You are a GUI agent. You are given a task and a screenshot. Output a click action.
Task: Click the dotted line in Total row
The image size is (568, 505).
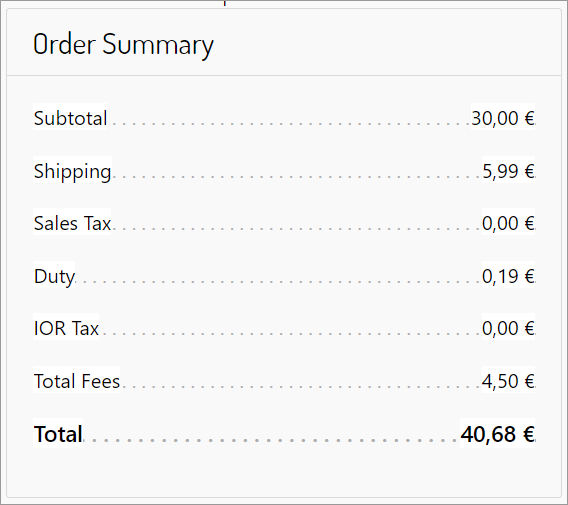(273, 441)
